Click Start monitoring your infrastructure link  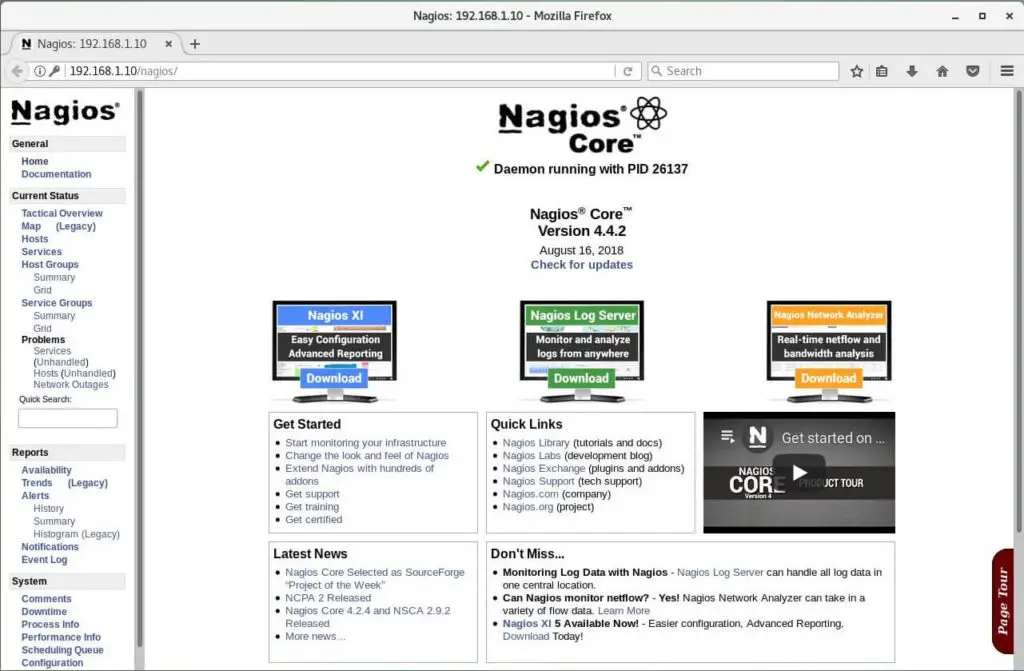point(366,443)
